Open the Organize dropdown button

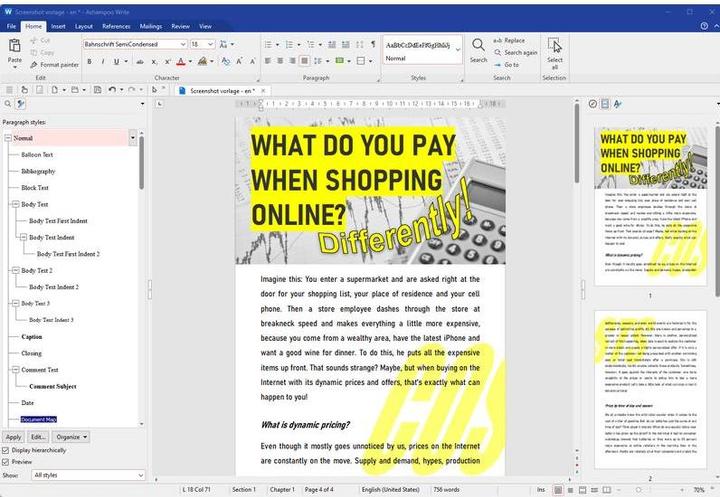71,437
